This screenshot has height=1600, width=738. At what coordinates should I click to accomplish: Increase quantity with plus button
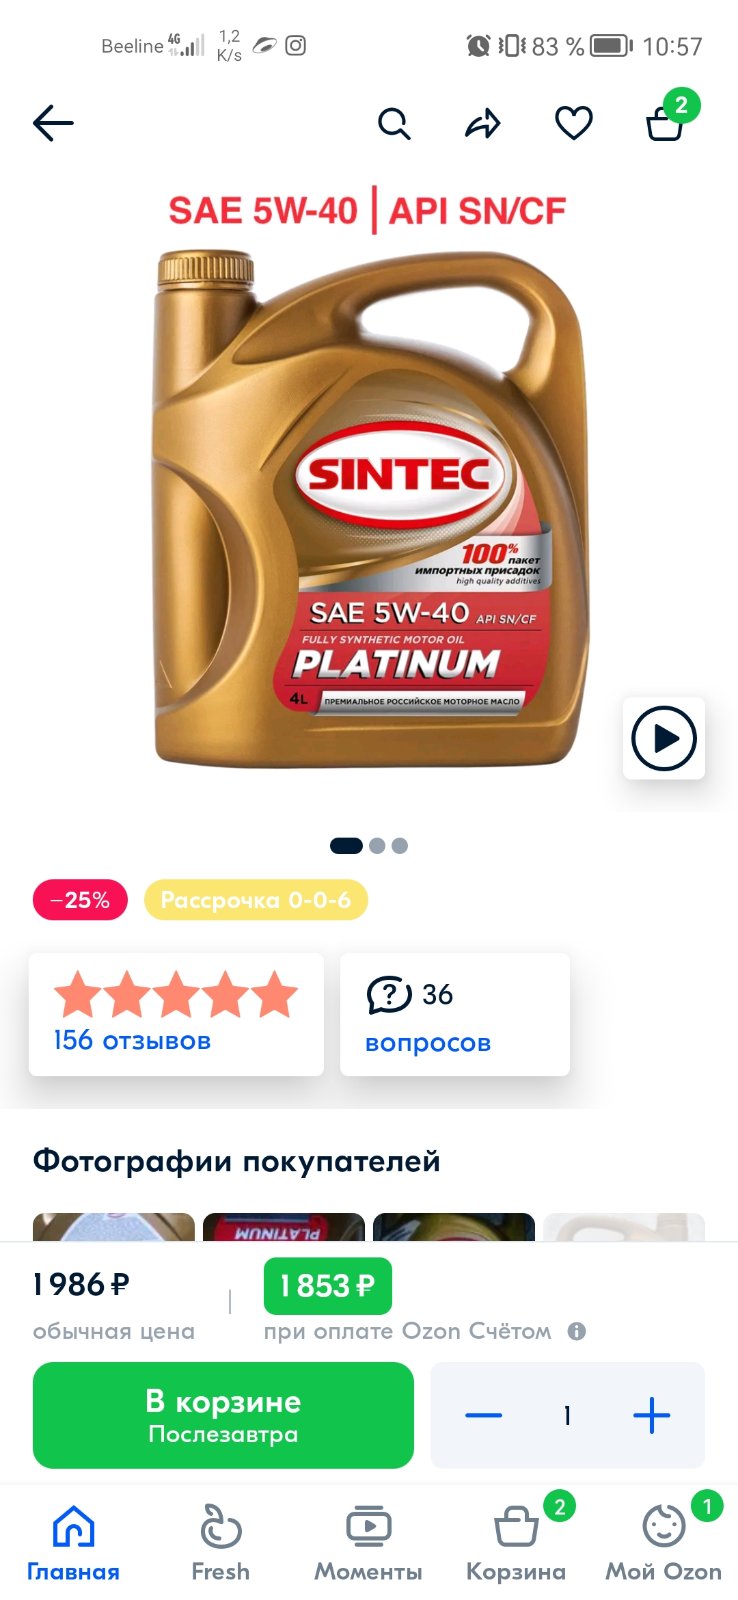coord(651,1415)
